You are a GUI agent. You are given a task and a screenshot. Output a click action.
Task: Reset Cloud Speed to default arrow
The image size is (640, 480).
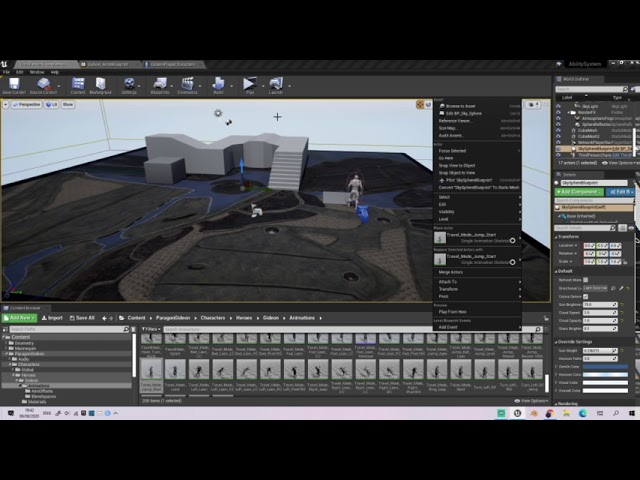coord(622,313)
